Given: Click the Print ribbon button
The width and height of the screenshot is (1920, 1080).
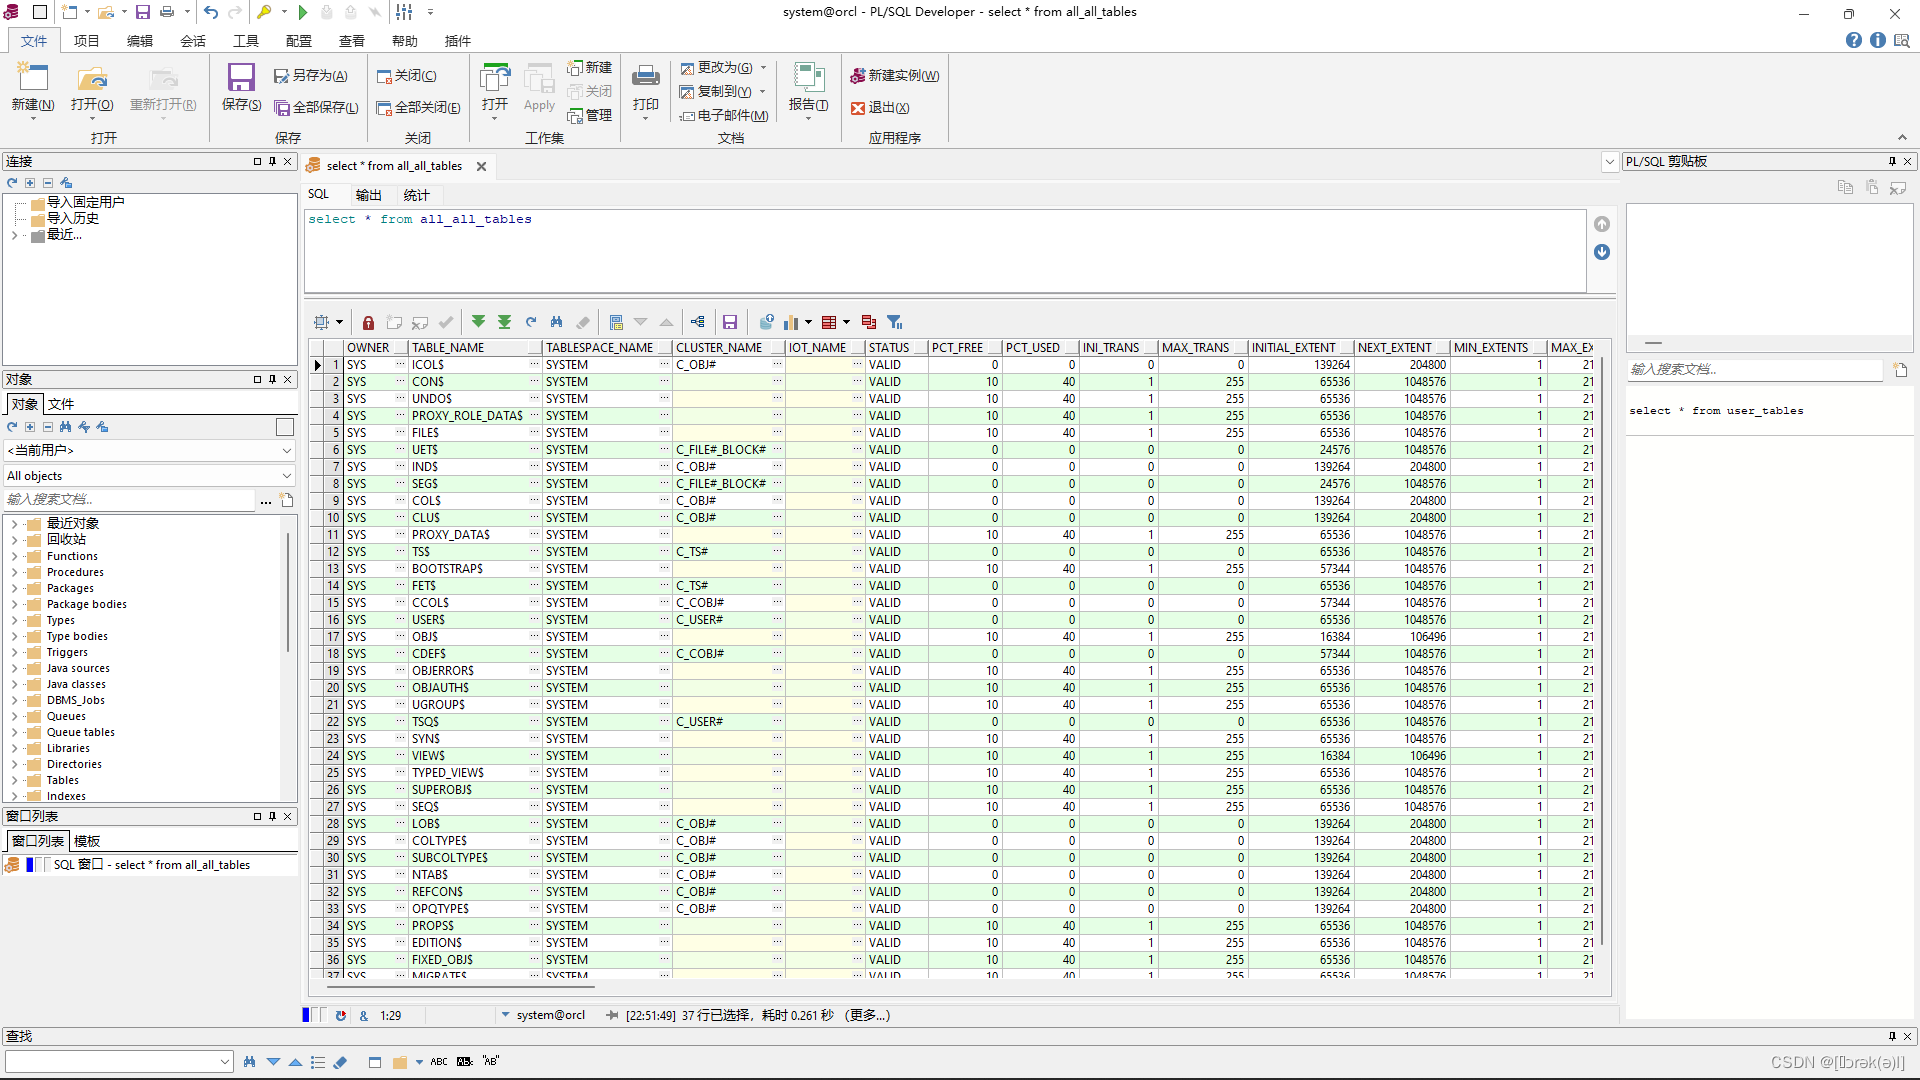Looking at the screenshot, I should point(646,89).
